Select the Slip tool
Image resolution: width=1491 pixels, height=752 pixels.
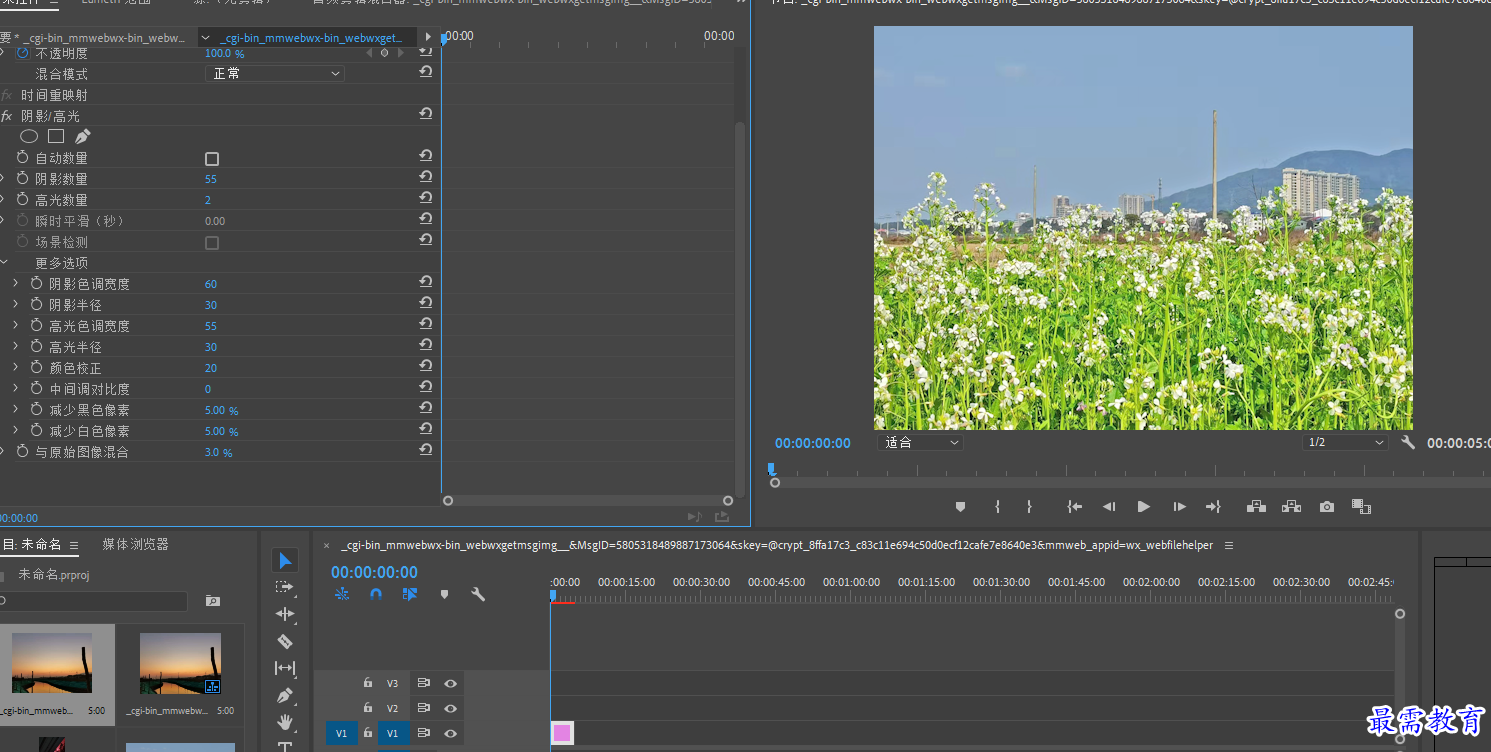(285, 668)
